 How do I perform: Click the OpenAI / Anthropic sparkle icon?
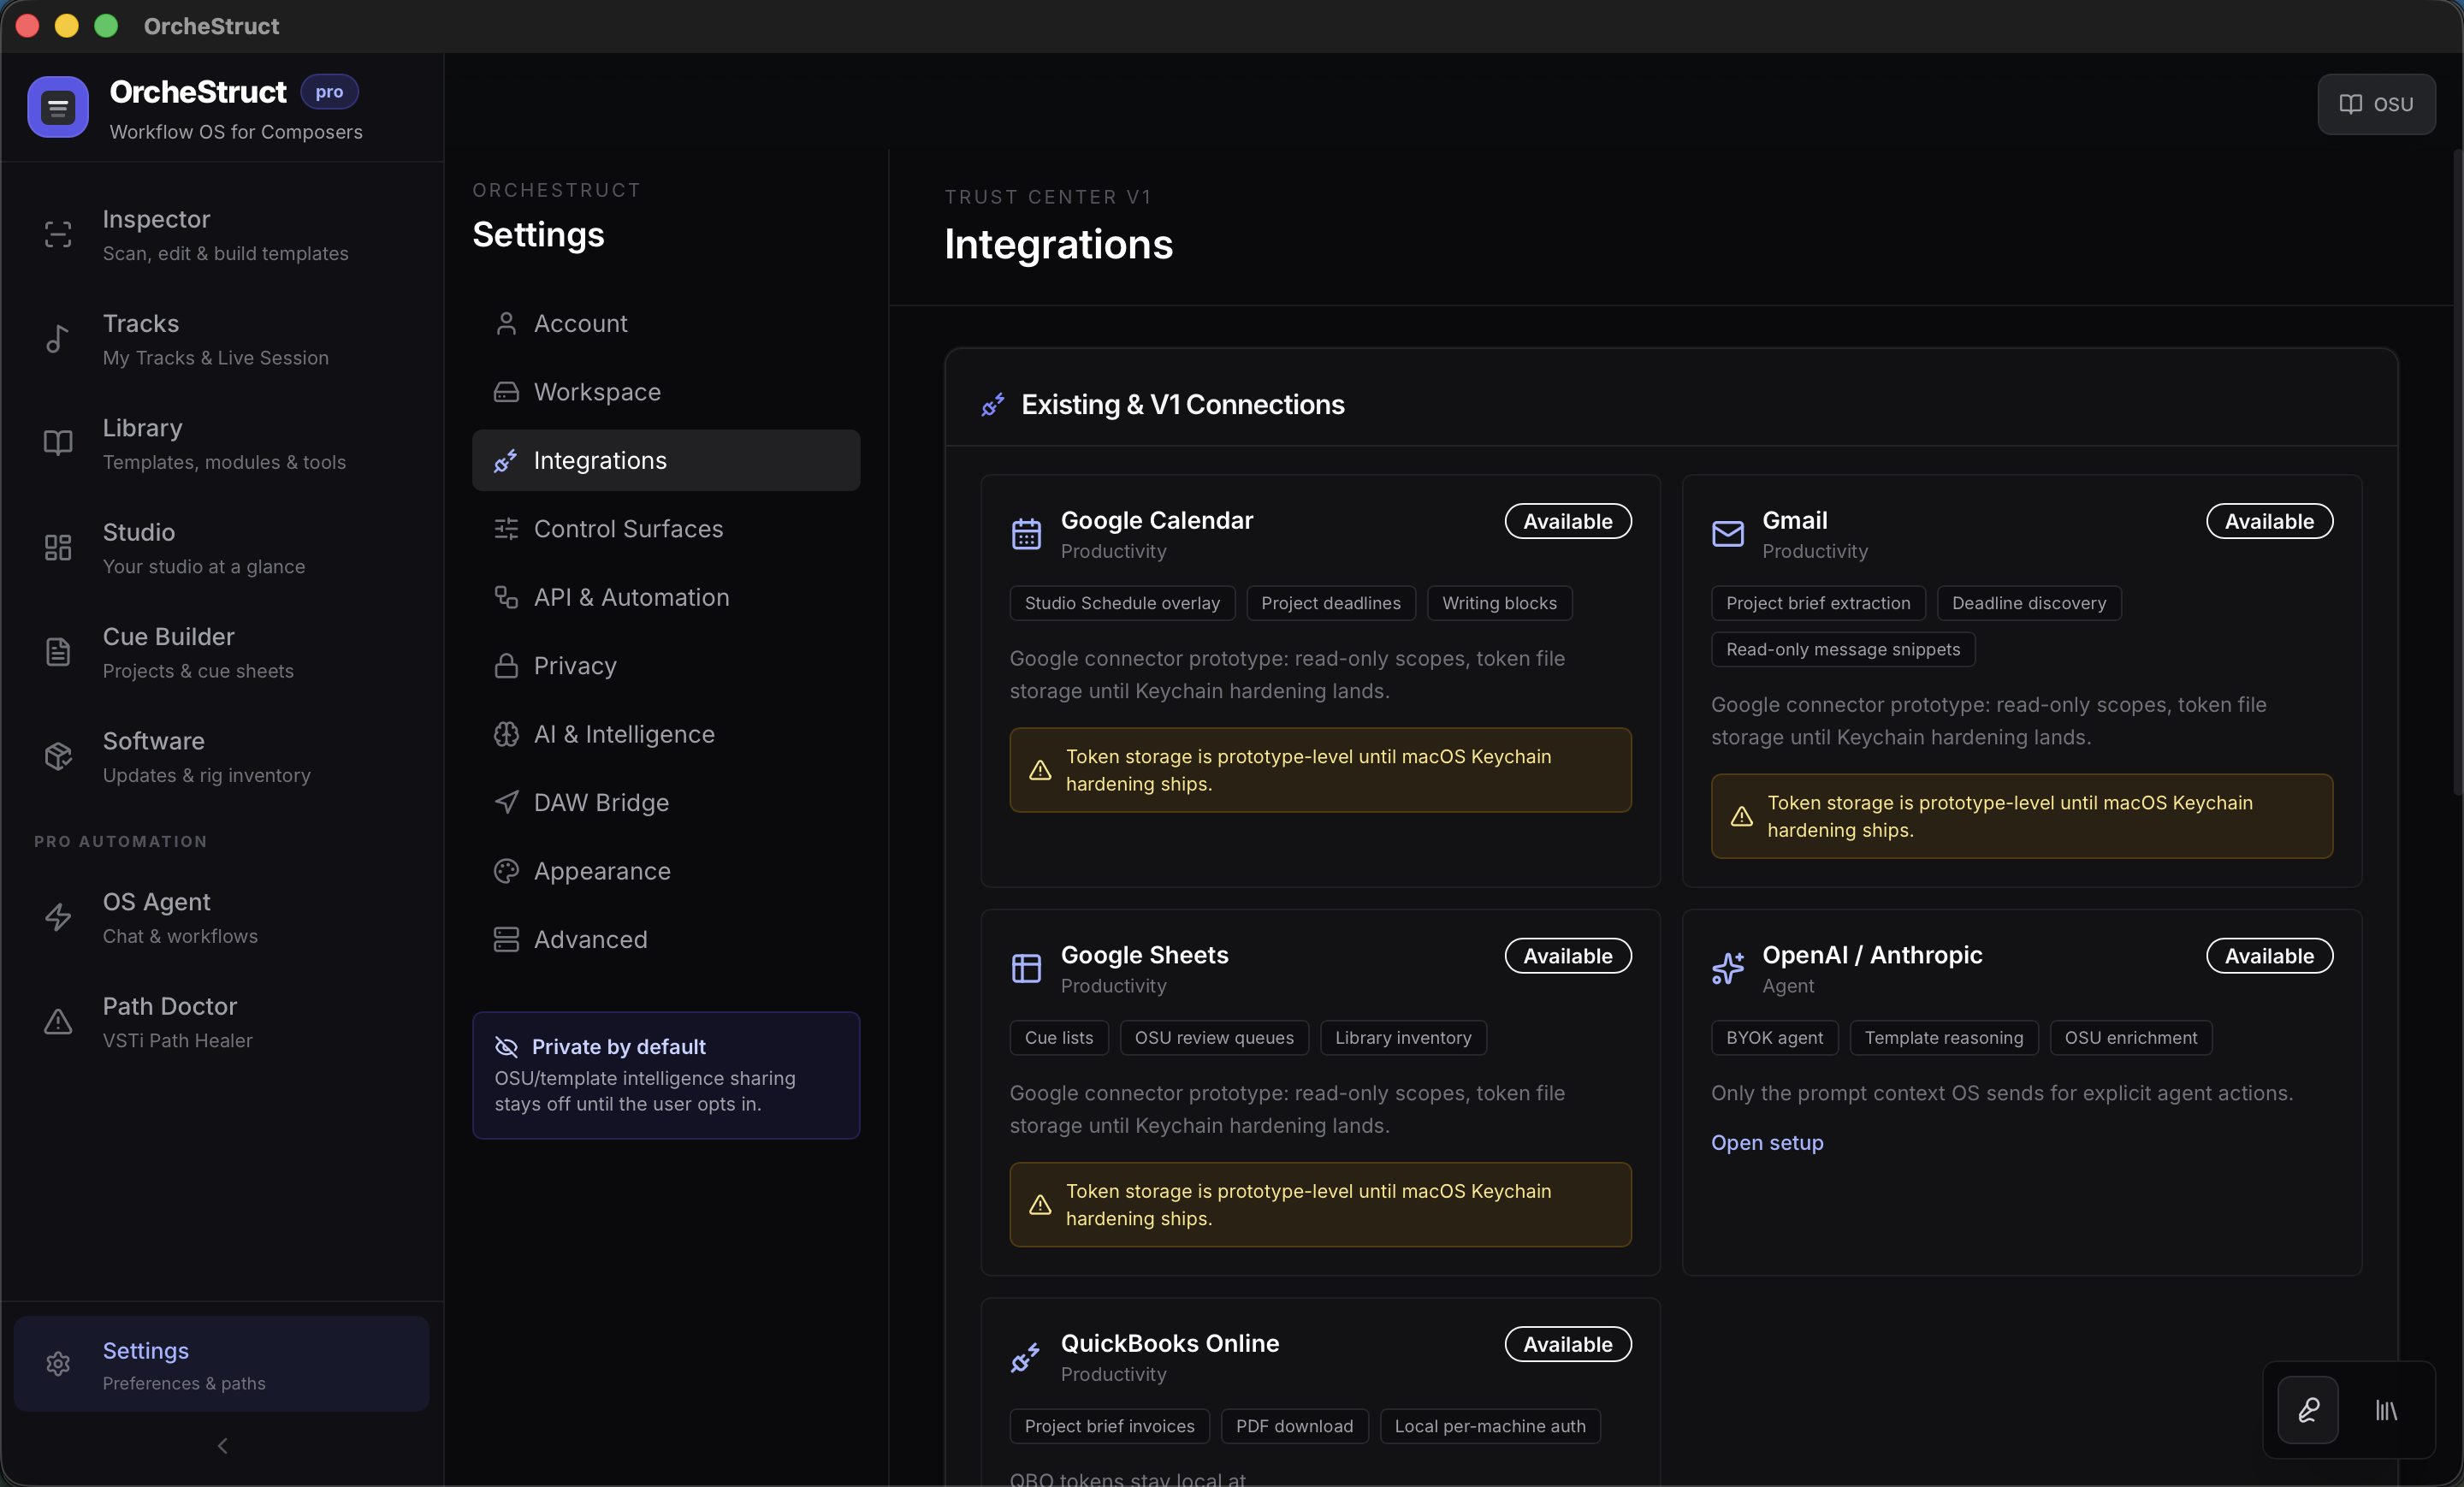click(x=1727, y=969)
